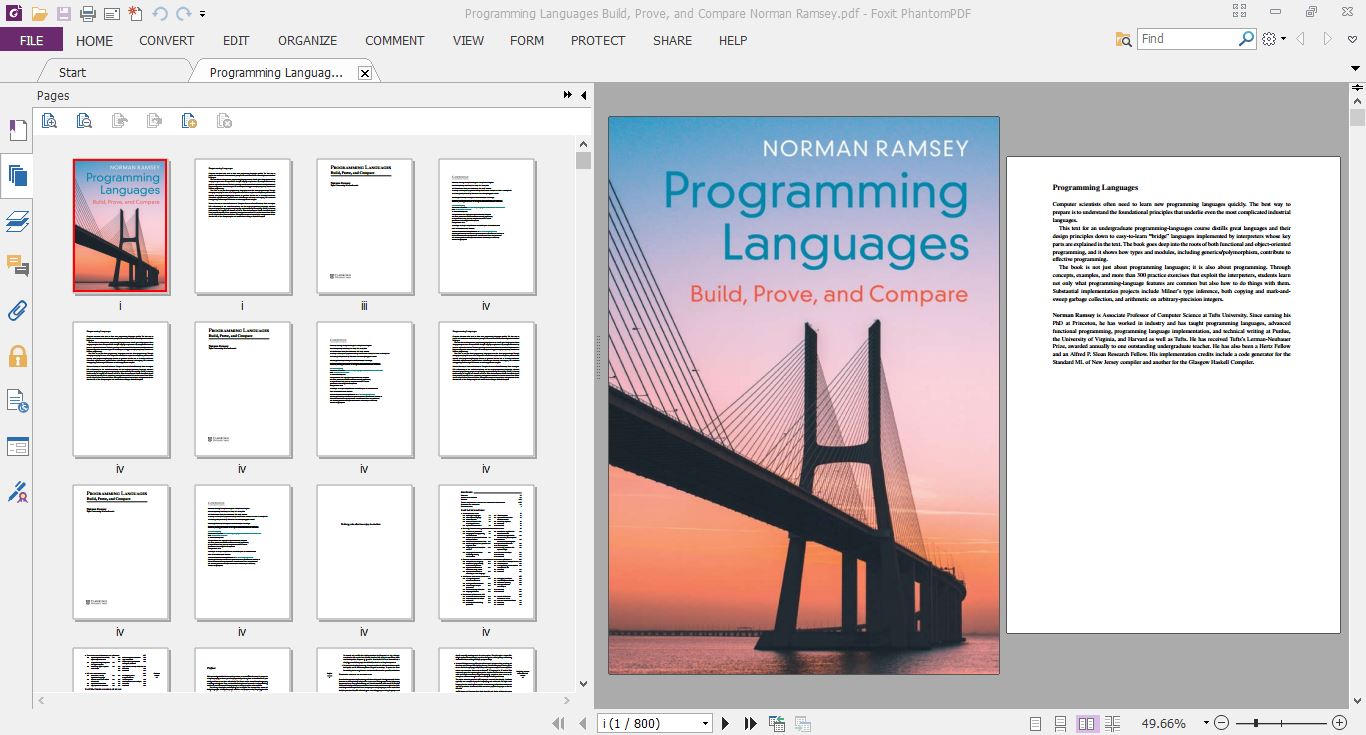Click the Open folder icon in quick access toolbar

pyautogui.click(x=39, y=13)
